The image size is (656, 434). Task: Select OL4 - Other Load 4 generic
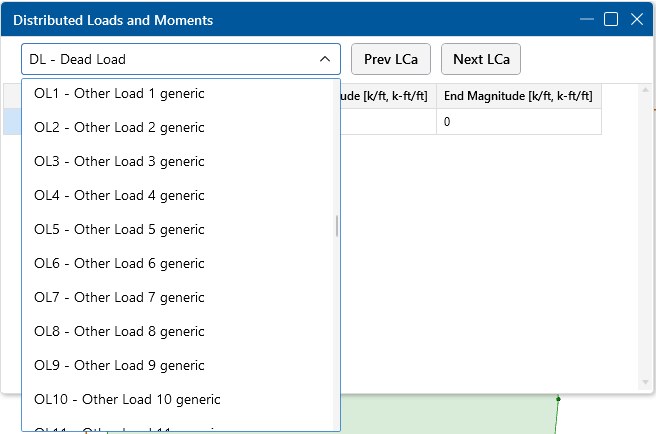click(x=120, y=196)
